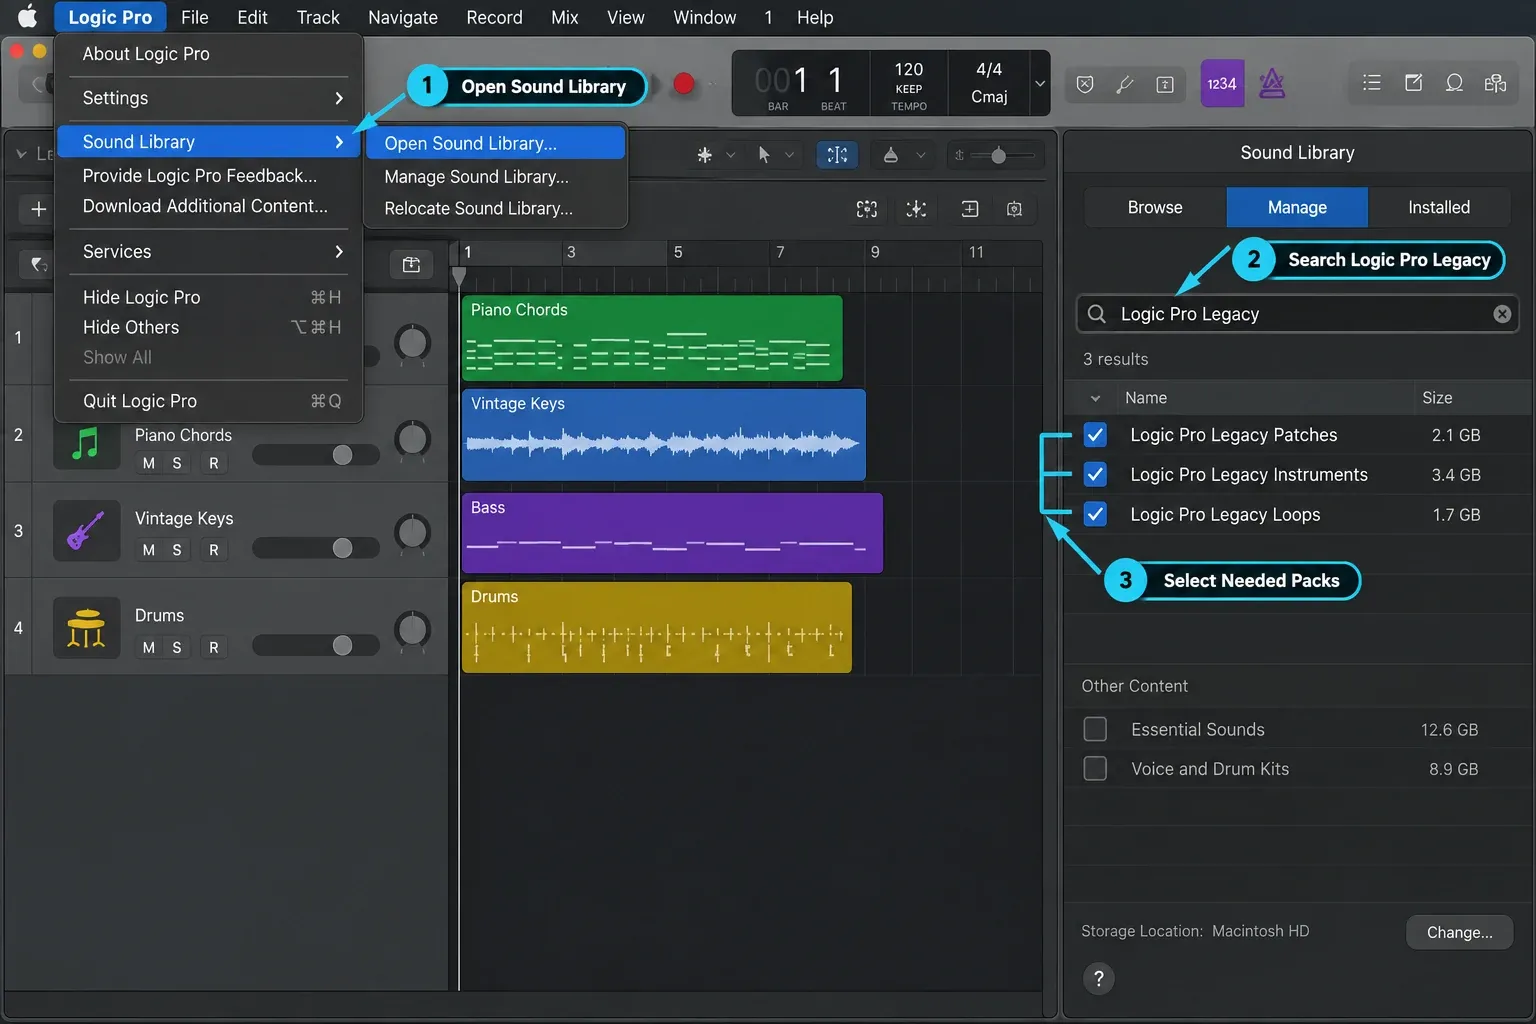Click the solo bracket icon beside tuner
This screenshot has height=1024, width=1536.
tap(1165, 84)
